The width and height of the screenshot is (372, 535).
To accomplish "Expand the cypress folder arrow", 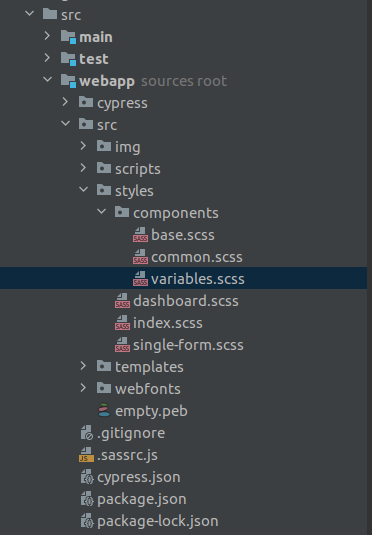I will click(65, 102).
